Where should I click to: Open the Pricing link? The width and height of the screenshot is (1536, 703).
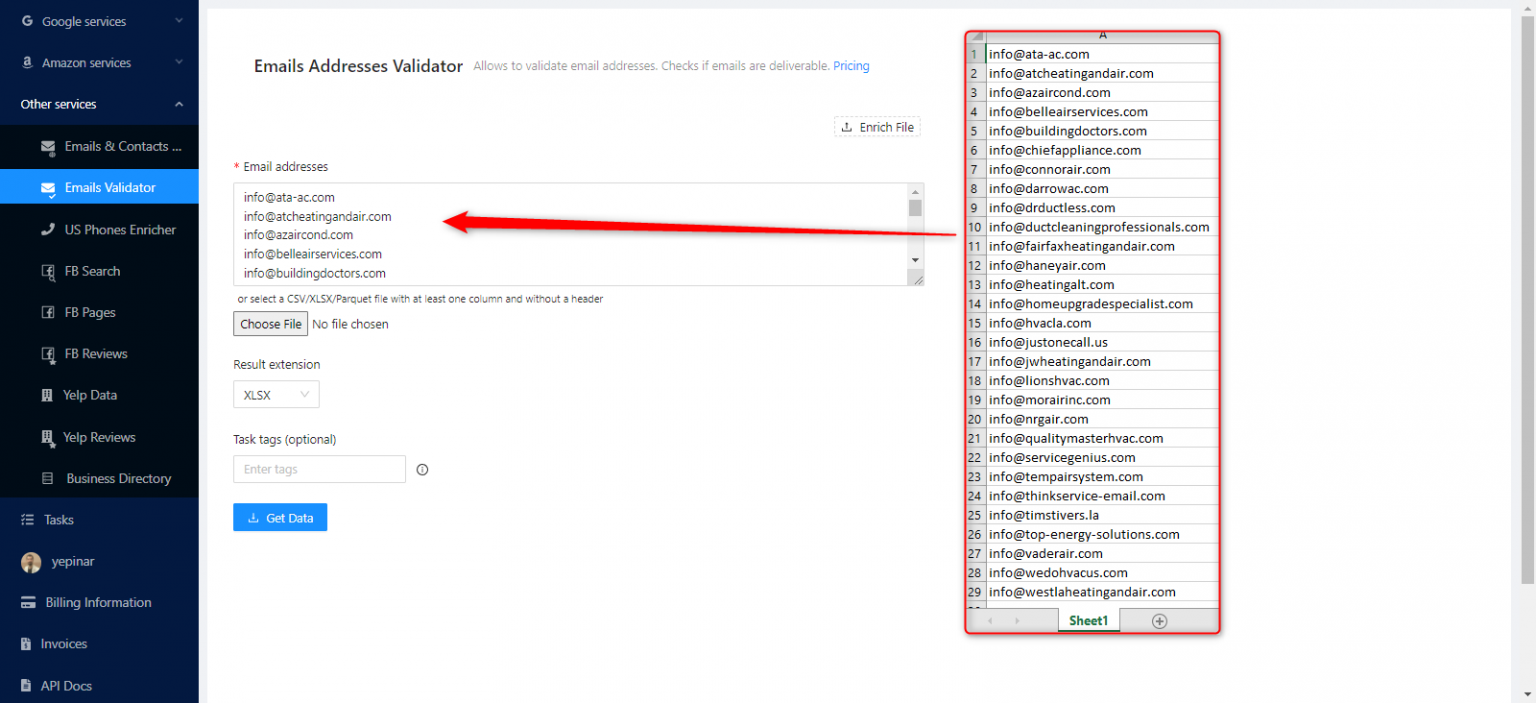(x=851, y=65)
